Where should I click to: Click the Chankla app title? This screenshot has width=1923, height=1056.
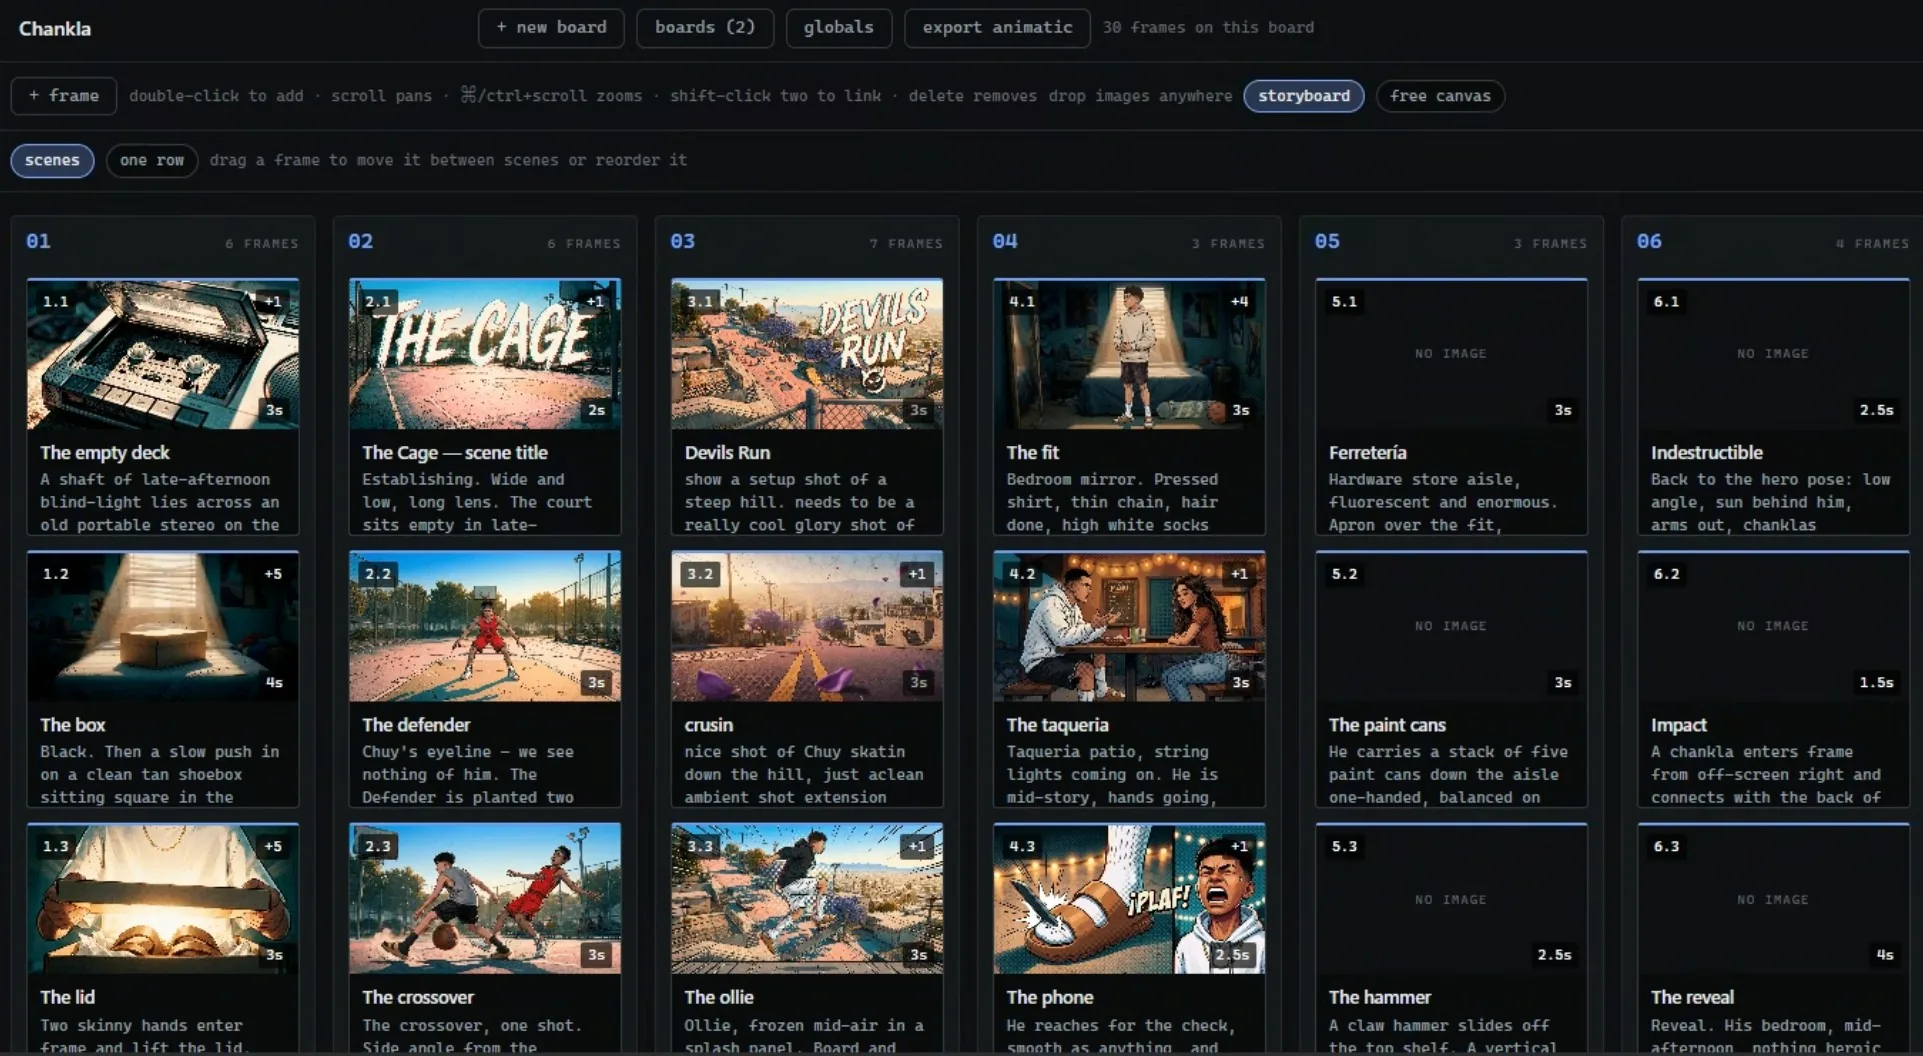[55, 29]
